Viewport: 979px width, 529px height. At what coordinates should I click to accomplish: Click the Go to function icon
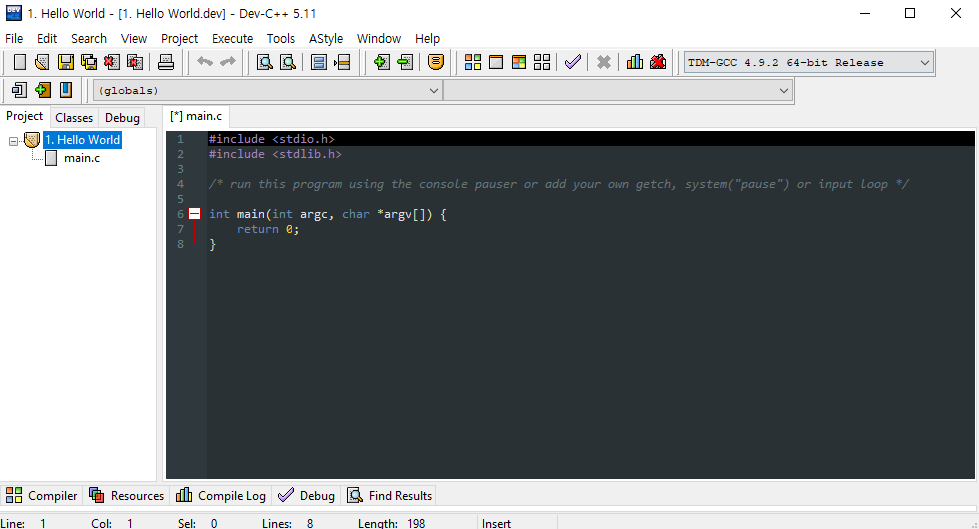318,62
